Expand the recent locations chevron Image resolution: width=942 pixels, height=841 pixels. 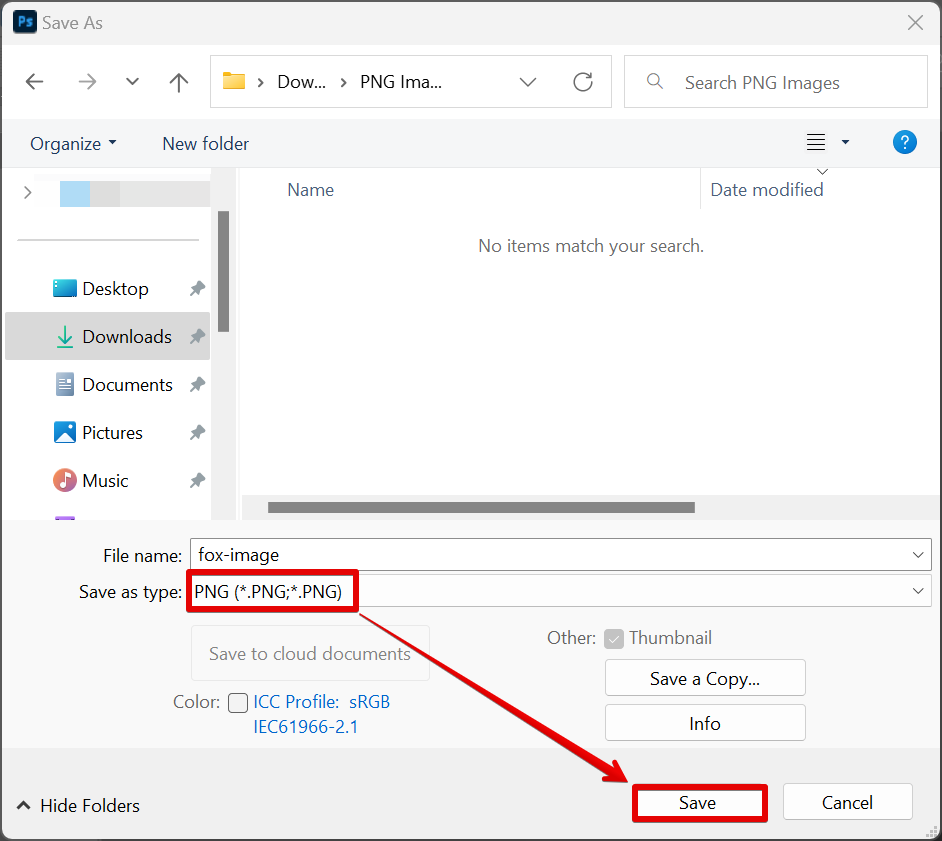pyautogui.click(x=132, y=83)
